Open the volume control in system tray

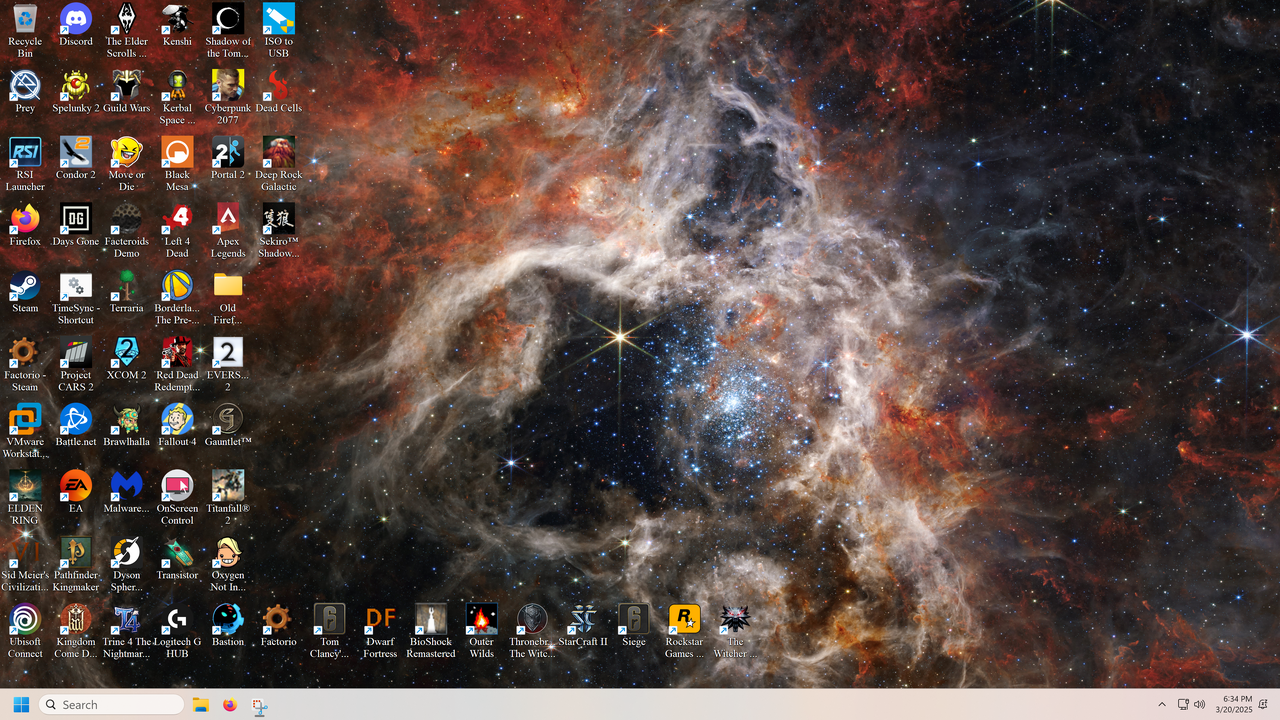(1199, 705)
